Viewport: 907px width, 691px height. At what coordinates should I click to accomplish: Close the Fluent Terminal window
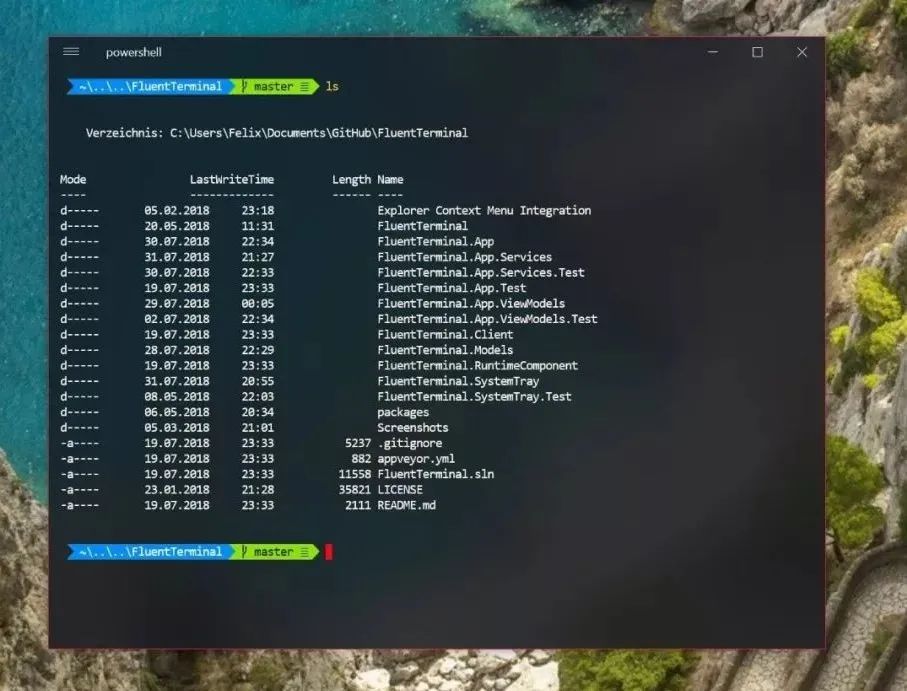click(x=802, y=52)
